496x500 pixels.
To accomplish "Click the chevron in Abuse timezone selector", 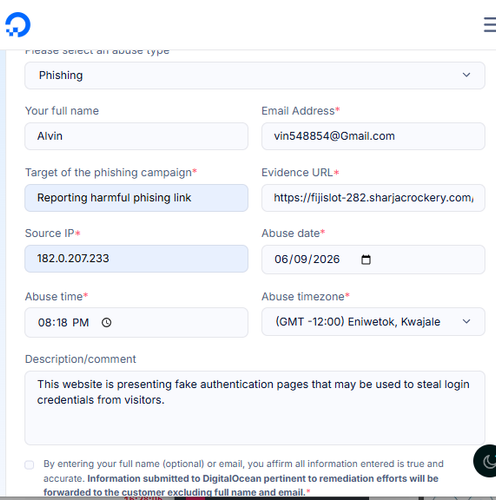I will [466, 321].
